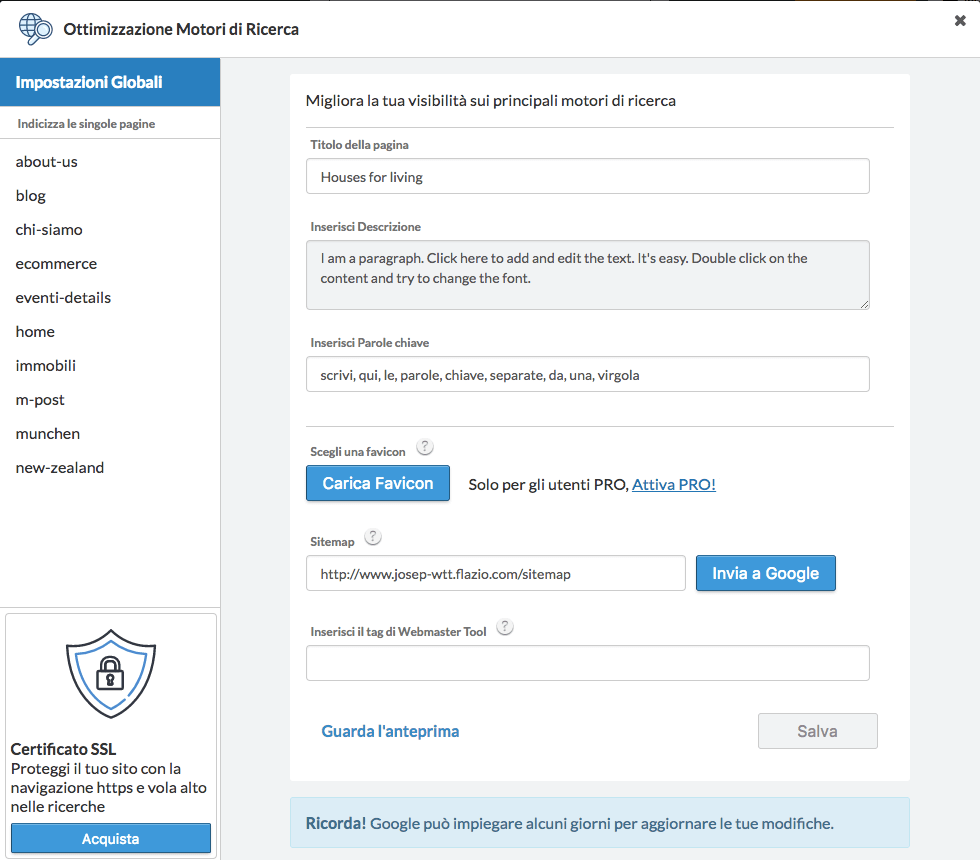Open help icon next to Webmaster Tool tag
The width and height of the screenshot is (980, 860).
[505, 627]
